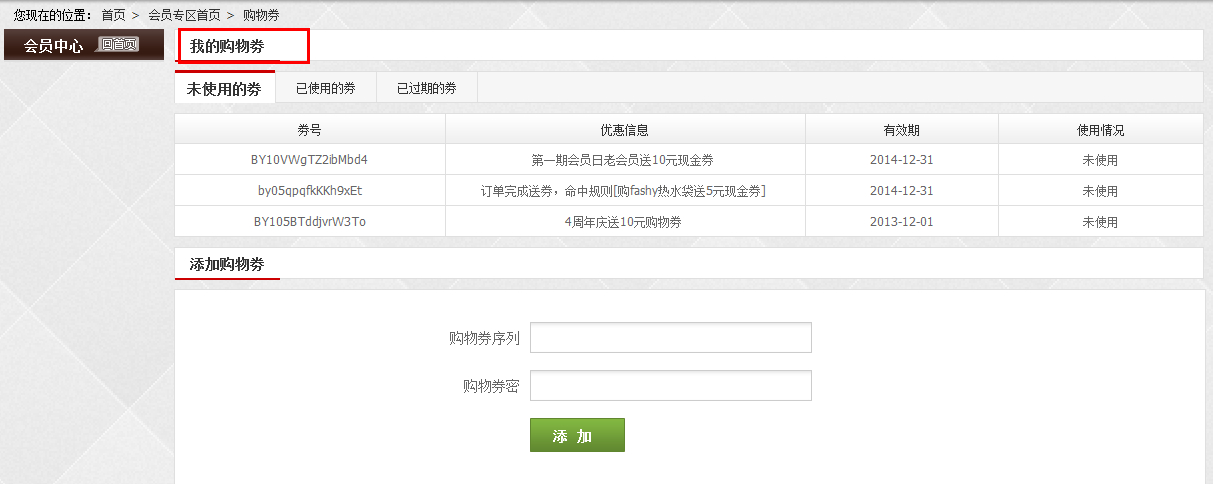1213x484 pixels.
Task: Click the 券号 column header
Action: coord(309,130)
